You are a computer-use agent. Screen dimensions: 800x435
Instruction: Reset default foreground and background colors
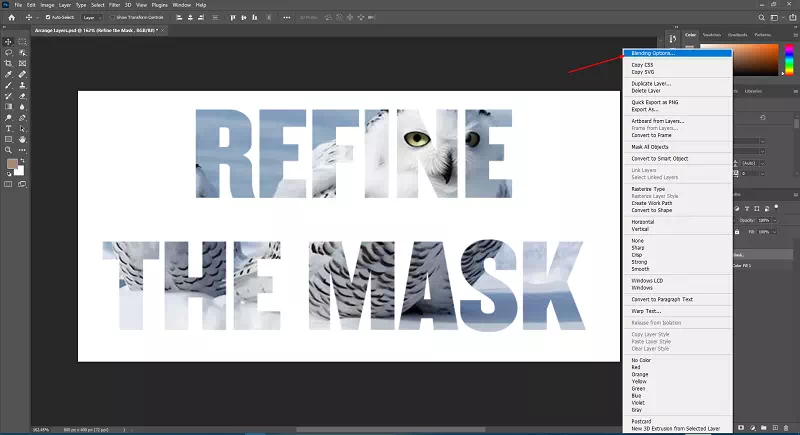click(9, 174)
